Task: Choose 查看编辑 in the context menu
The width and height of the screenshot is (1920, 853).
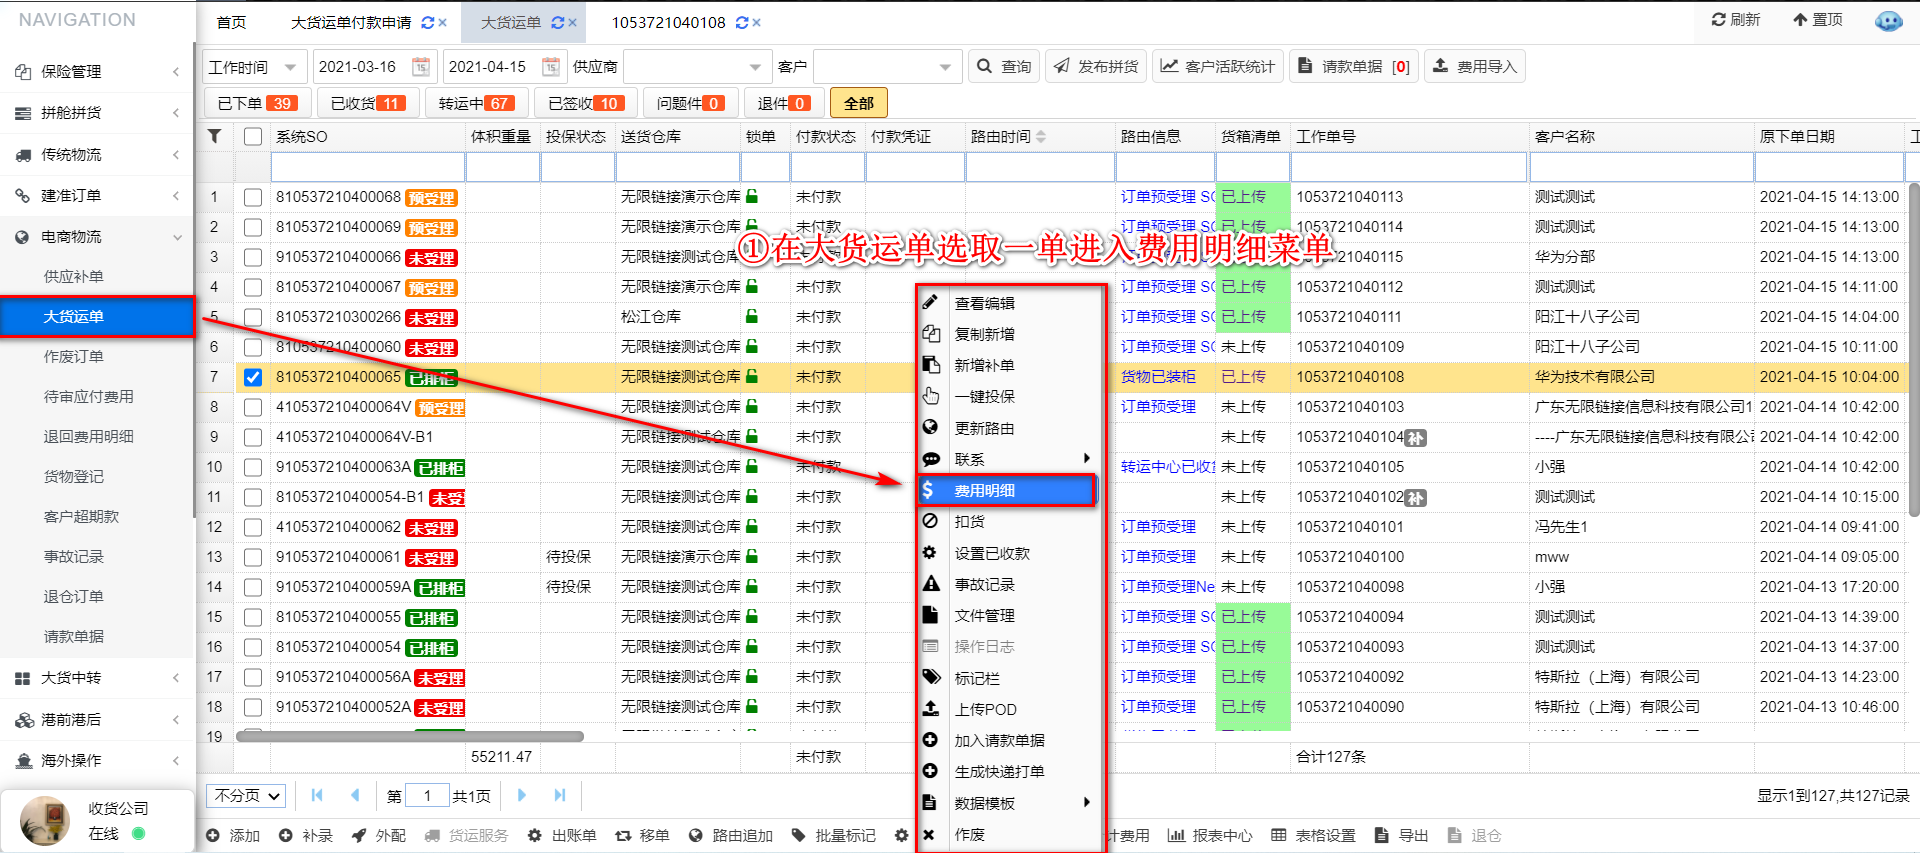Action: pos(985,303)
